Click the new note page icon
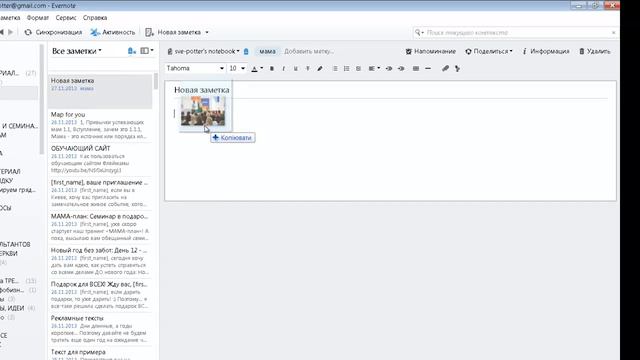Image resolution: width=640 pixels, height=360 pixels. coord(149,32)
